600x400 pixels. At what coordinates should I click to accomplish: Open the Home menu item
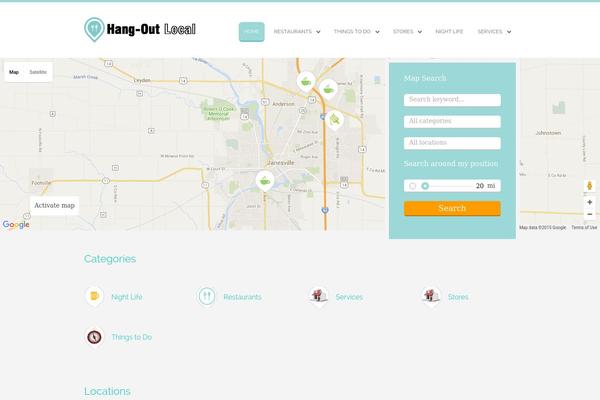(251, 32)
